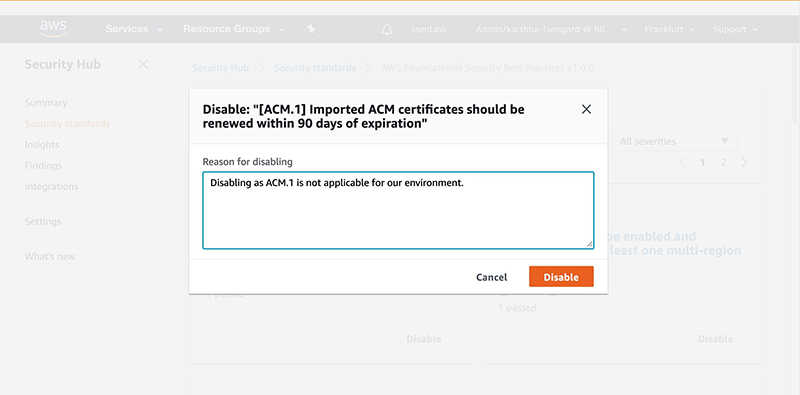Open the Frankfurt region selector
The image size is (800, 395).
669,30
